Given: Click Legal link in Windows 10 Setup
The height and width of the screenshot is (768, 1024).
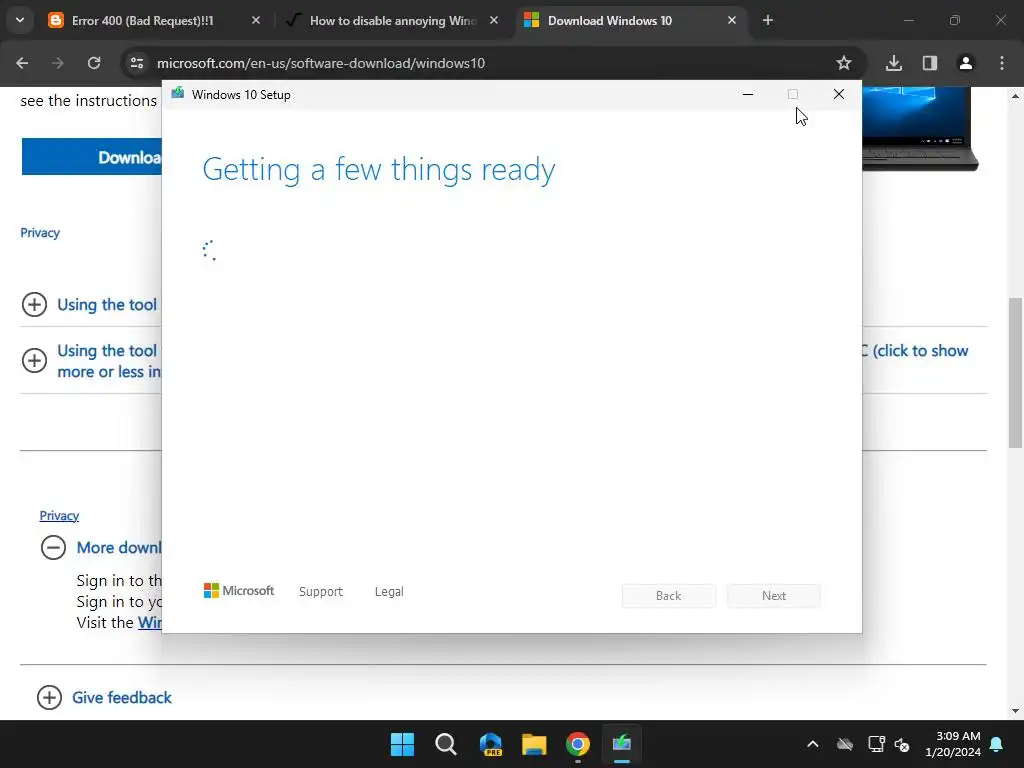Looking at the screenshot, I should 389,592.
